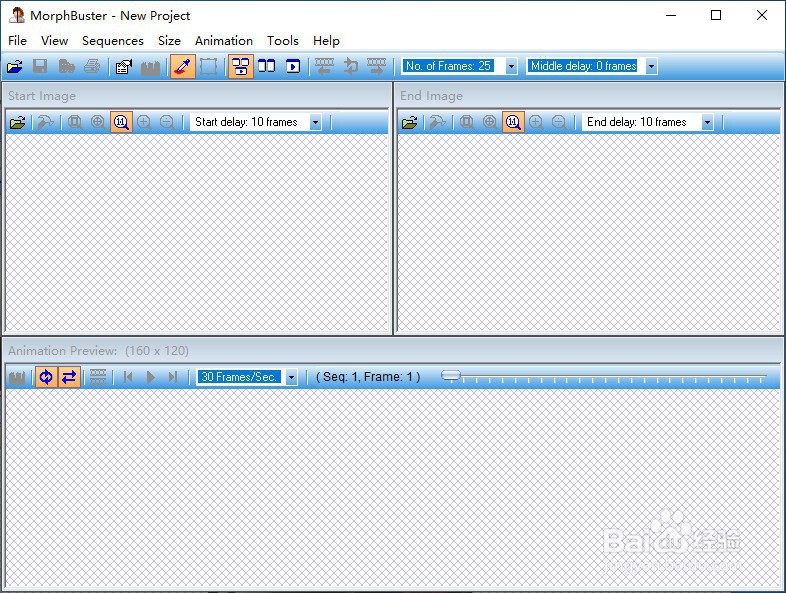Click the empty Start Image canvas
786x593 pixels.
pyautogui.click(x=198, y=232)
